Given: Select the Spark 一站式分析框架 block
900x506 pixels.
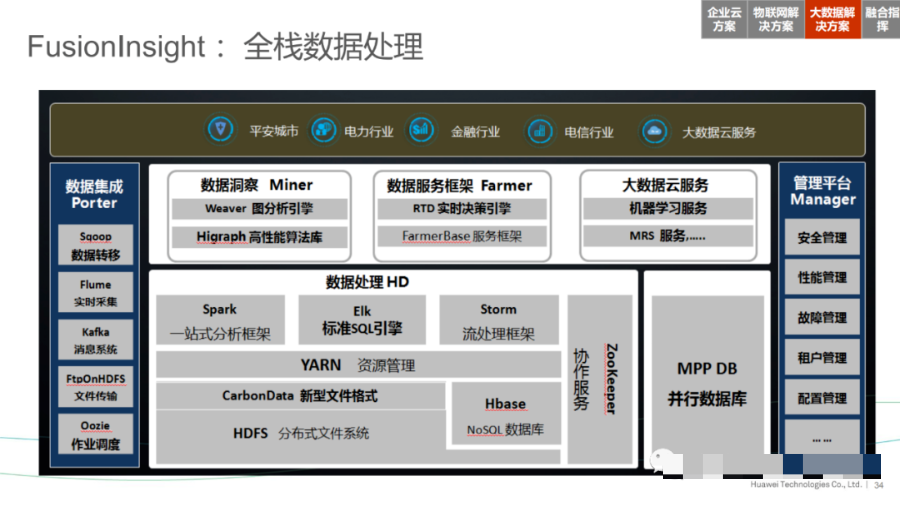Looking at the screenshot, I should click(x=220, y=320).
